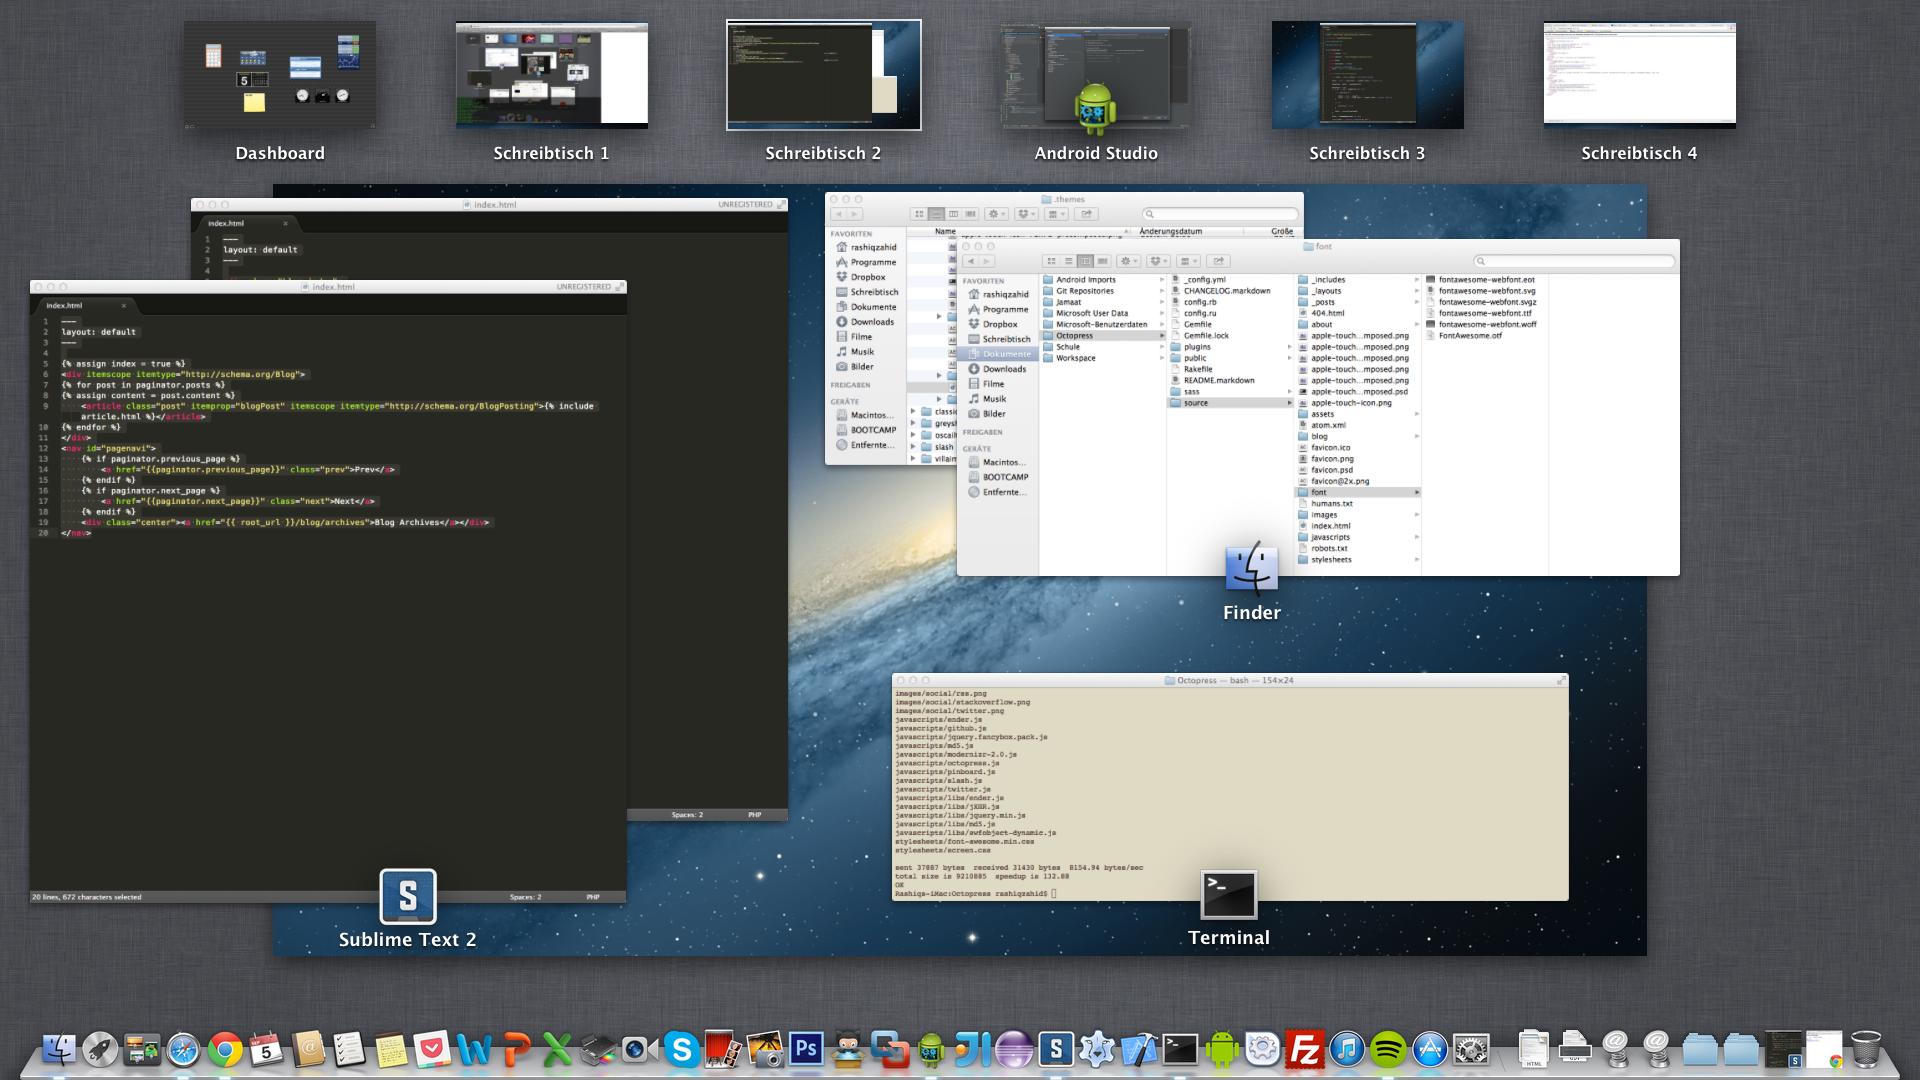Switch font Finder window to Cover Flow view
Viewport: 1920px width, 1080px height.
(x=1102, y=261)
